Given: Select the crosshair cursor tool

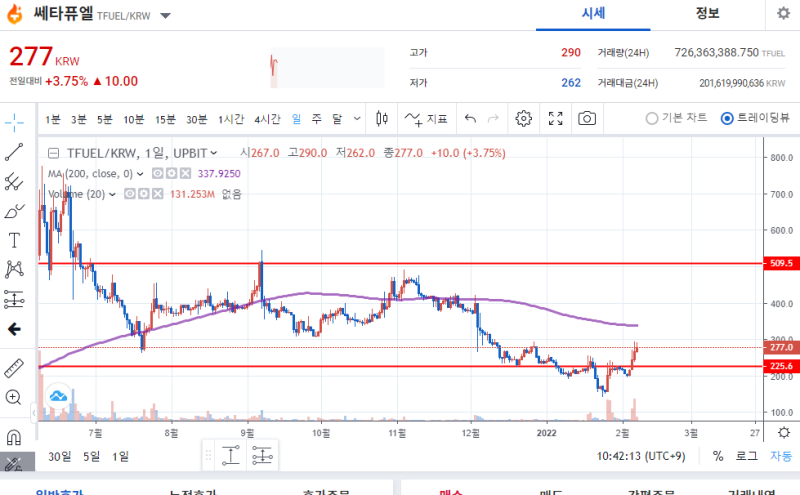Looking at the screenshot, I should click(x=14, y=121).
